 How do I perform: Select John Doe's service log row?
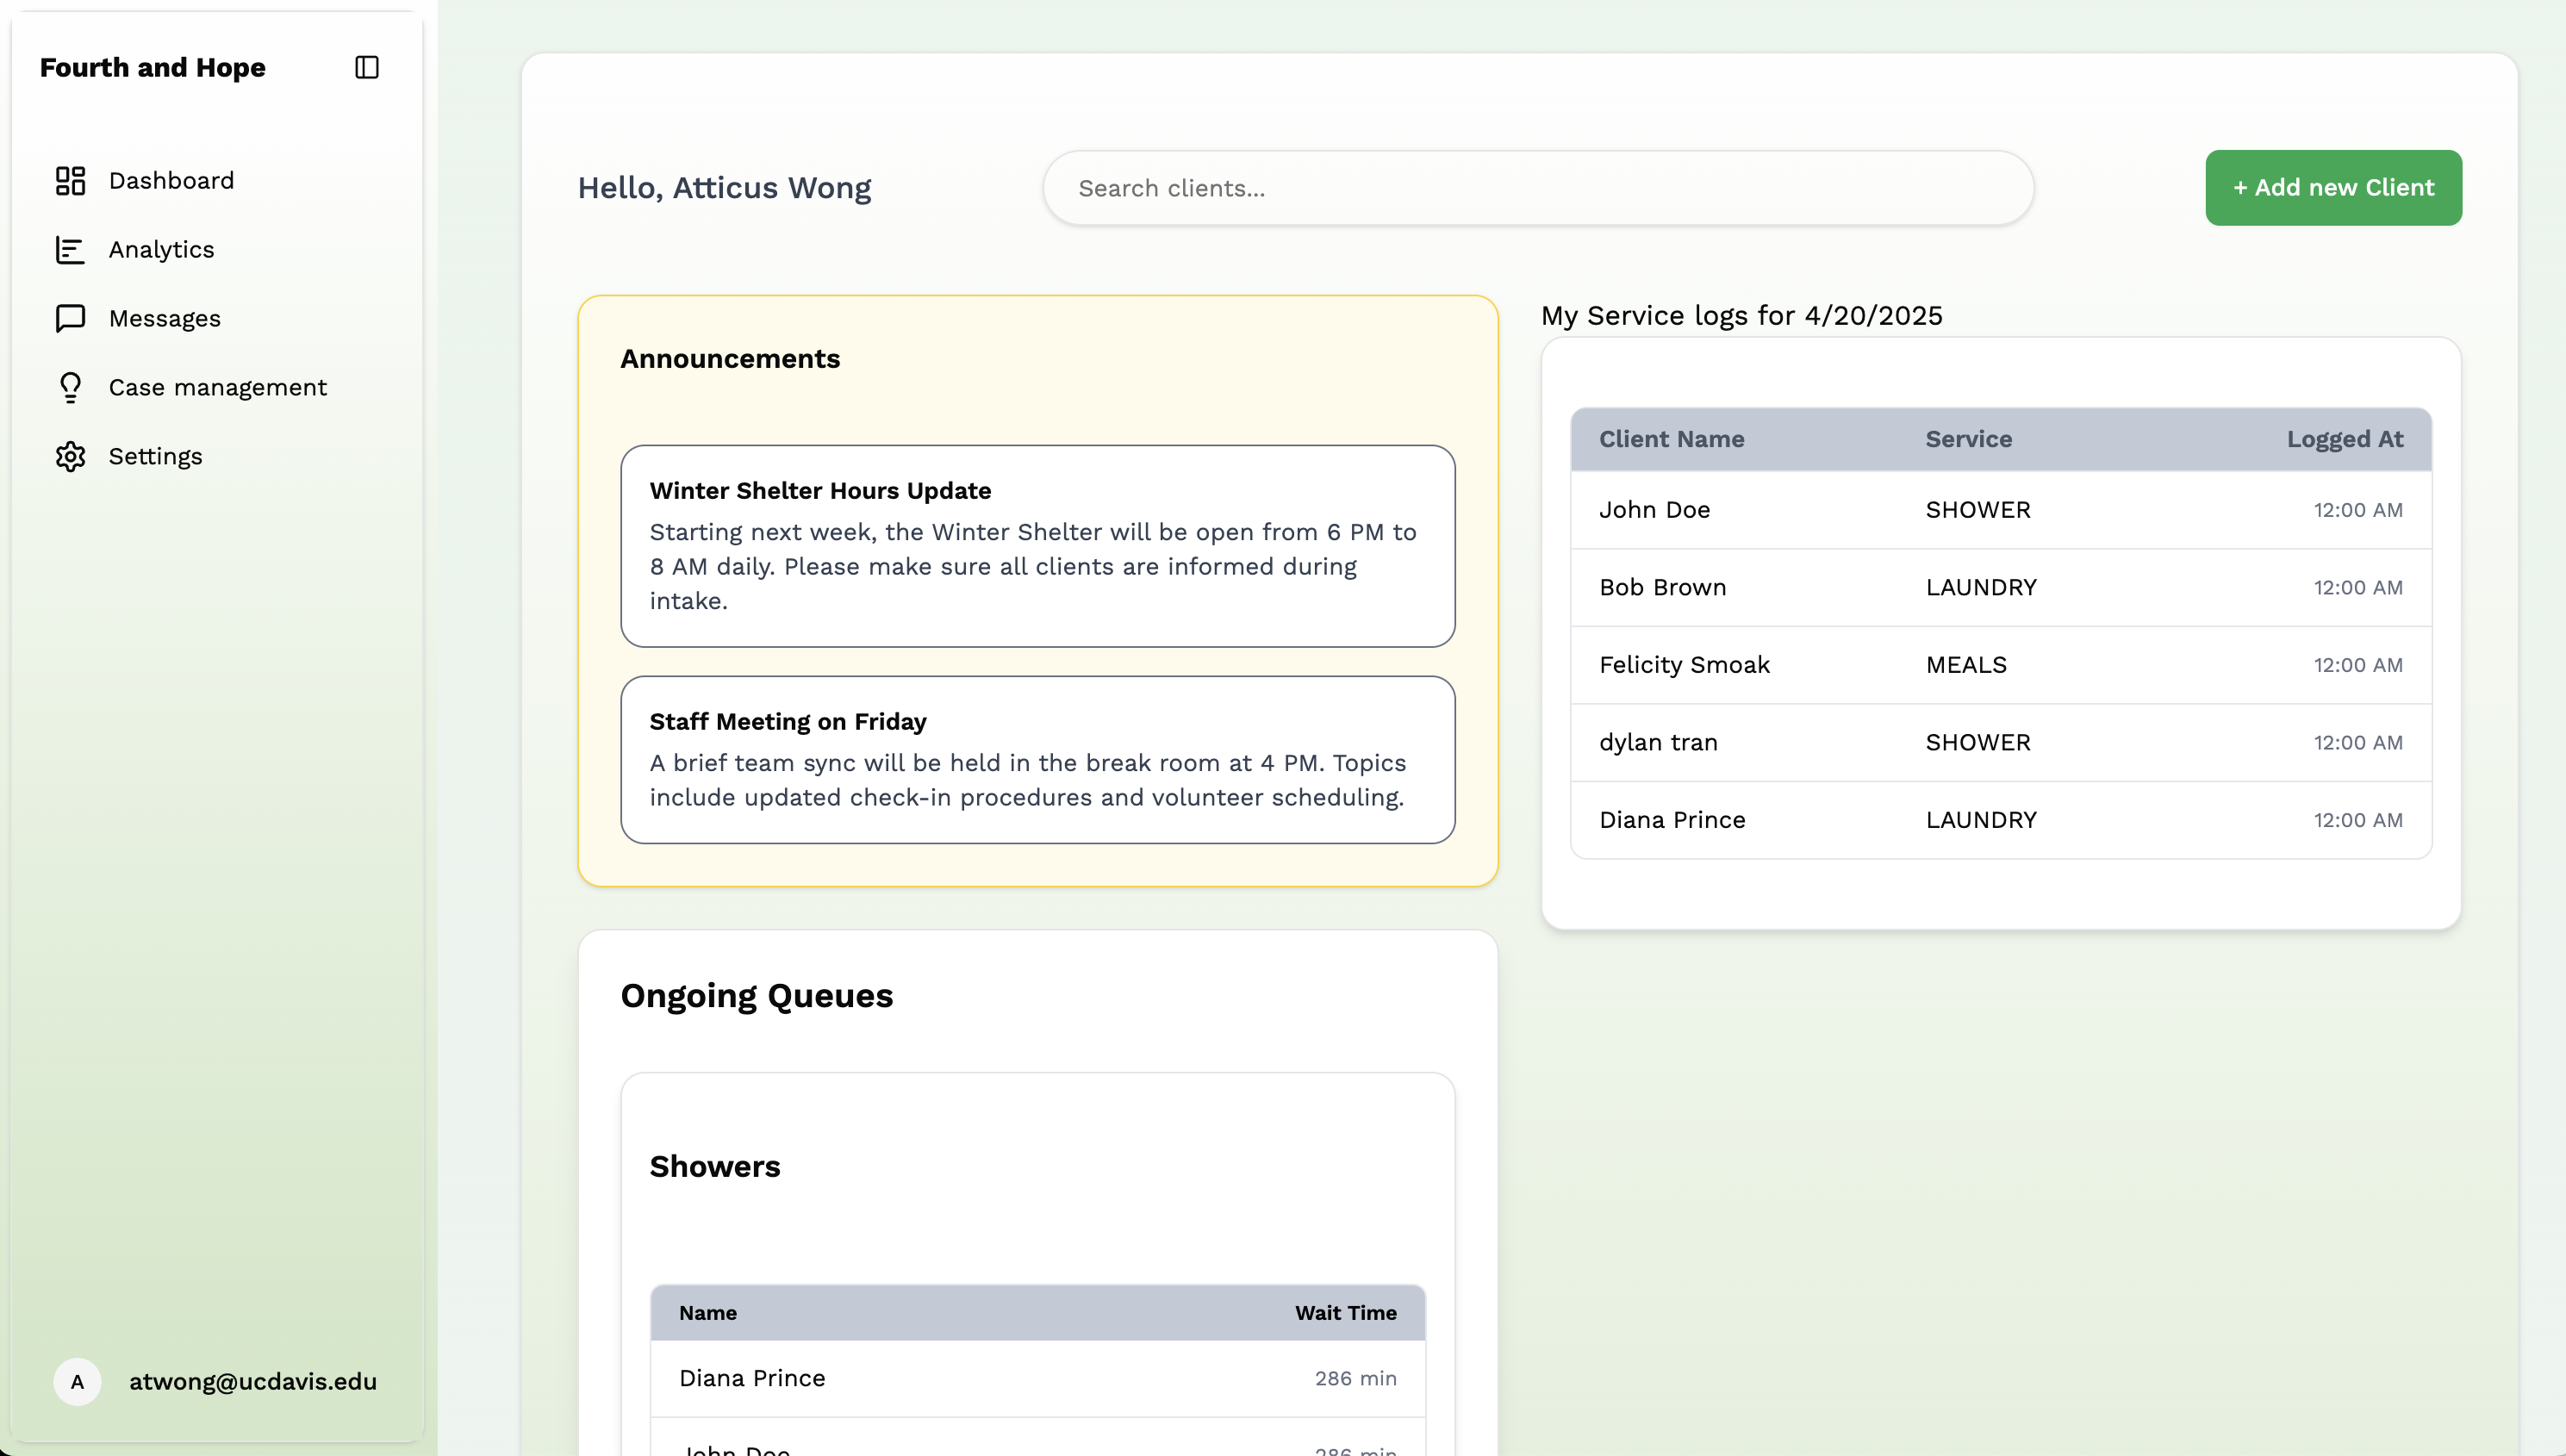tap(2000, 510)
